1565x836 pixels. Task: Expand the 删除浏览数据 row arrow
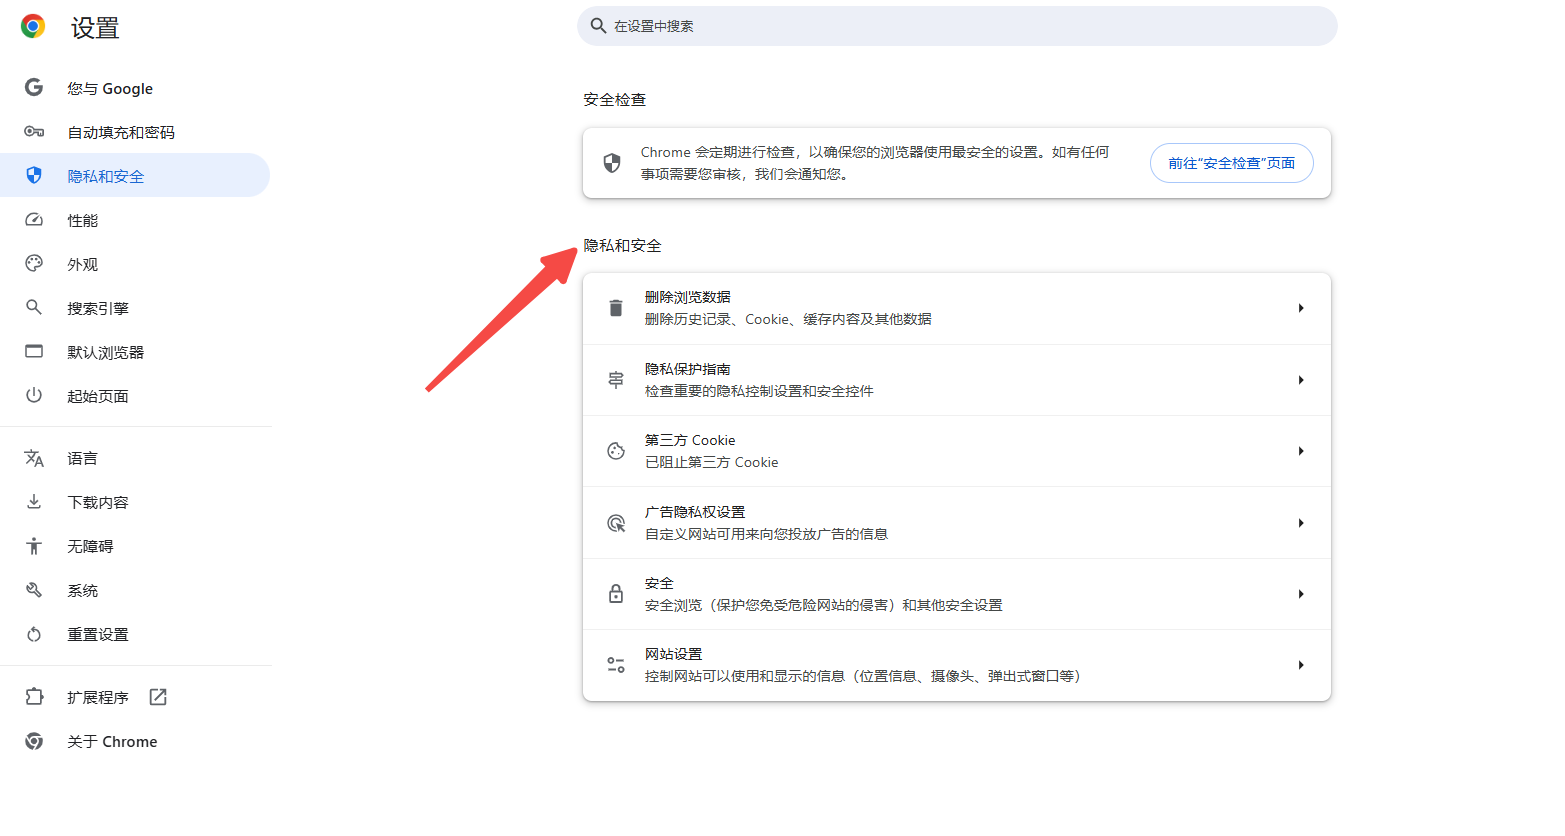coord(1301,308)
